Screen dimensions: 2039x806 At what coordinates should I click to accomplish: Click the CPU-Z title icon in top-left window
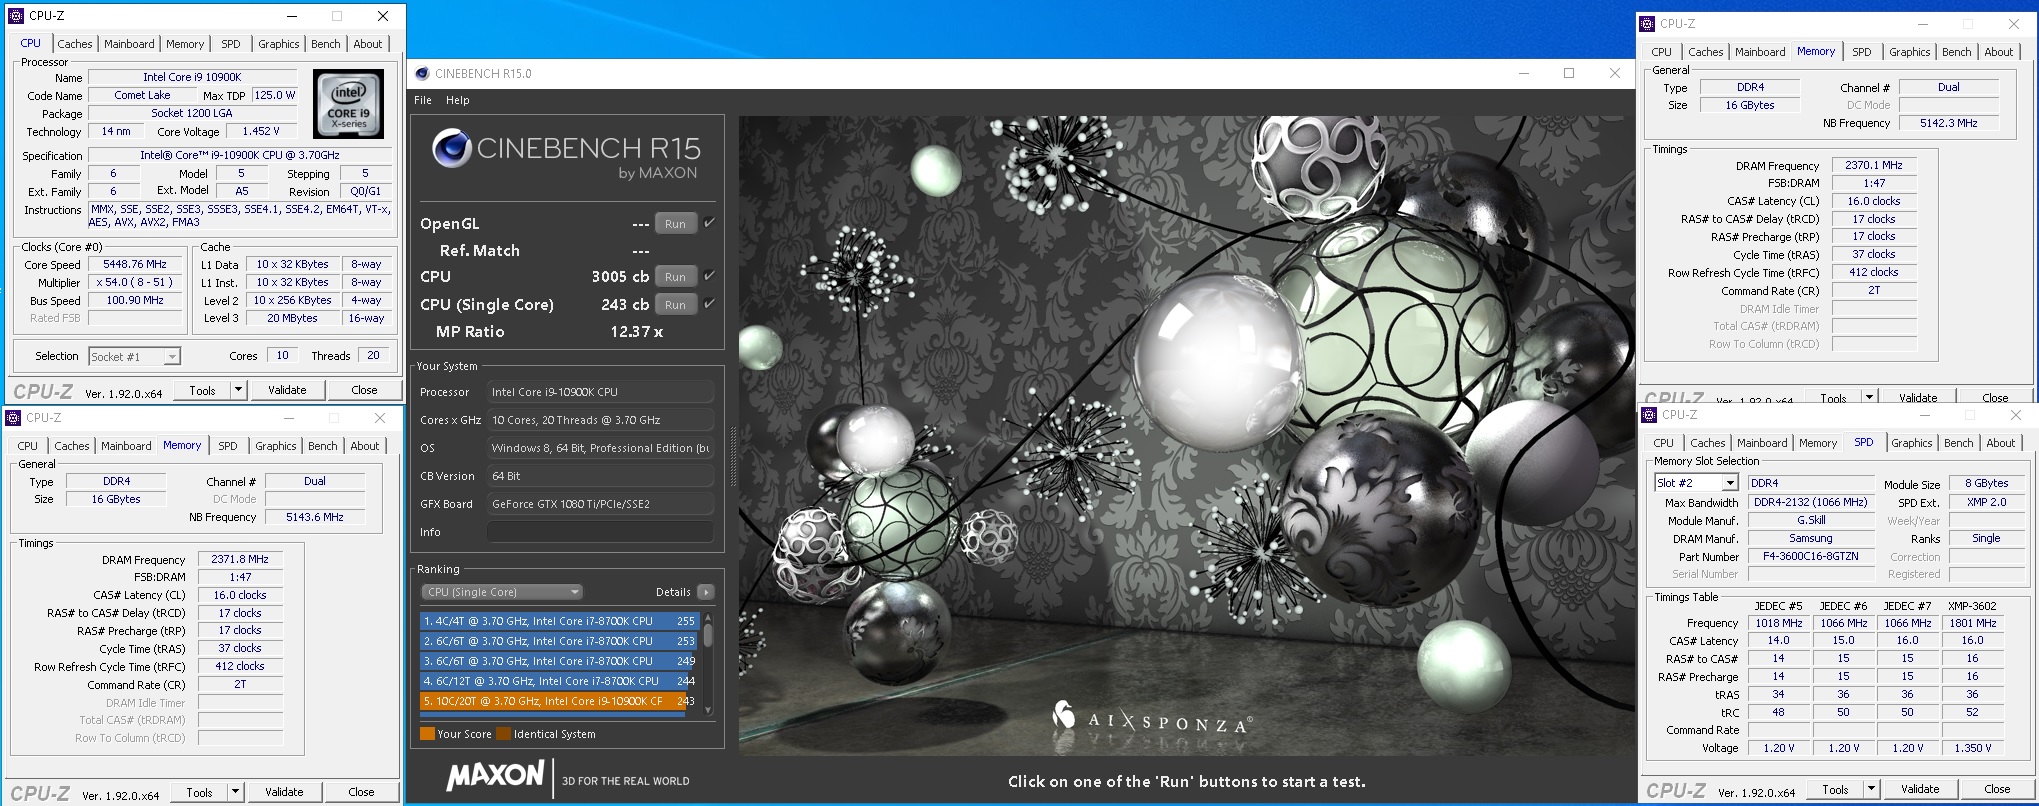coord(15,15)
